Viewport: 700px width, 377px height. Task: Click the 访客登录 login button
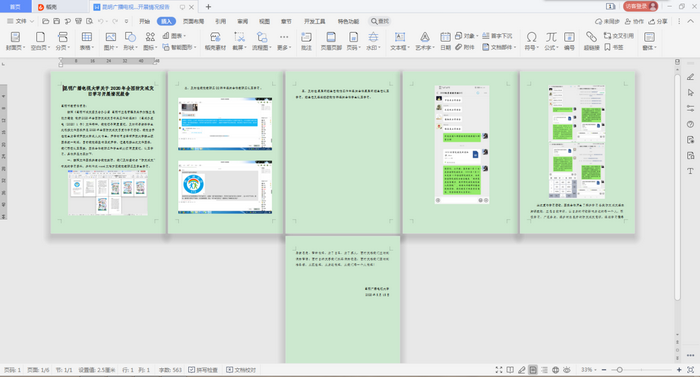[x=640, y=6]
